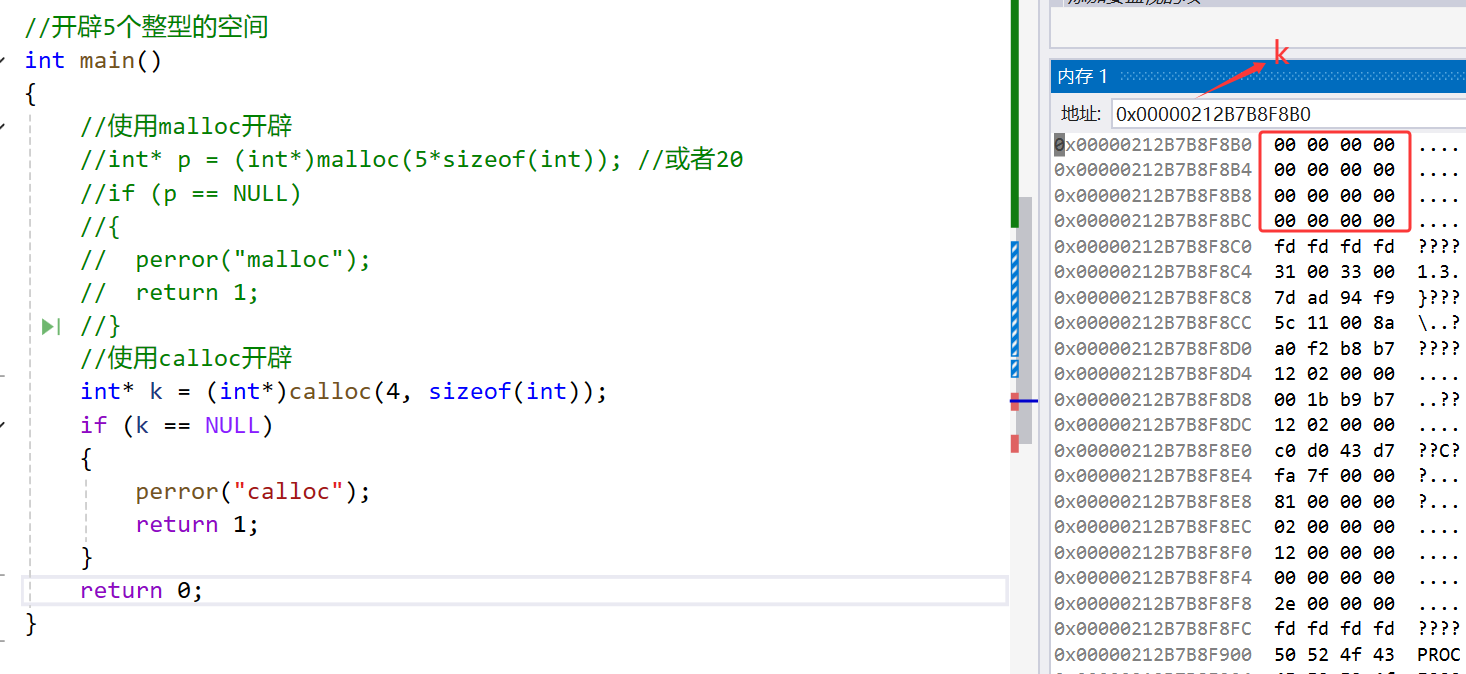Screen dimensions: 1466x674
Task: Click memory row address 0x00000212B7B8F8E4
Action: [1153, 476]
